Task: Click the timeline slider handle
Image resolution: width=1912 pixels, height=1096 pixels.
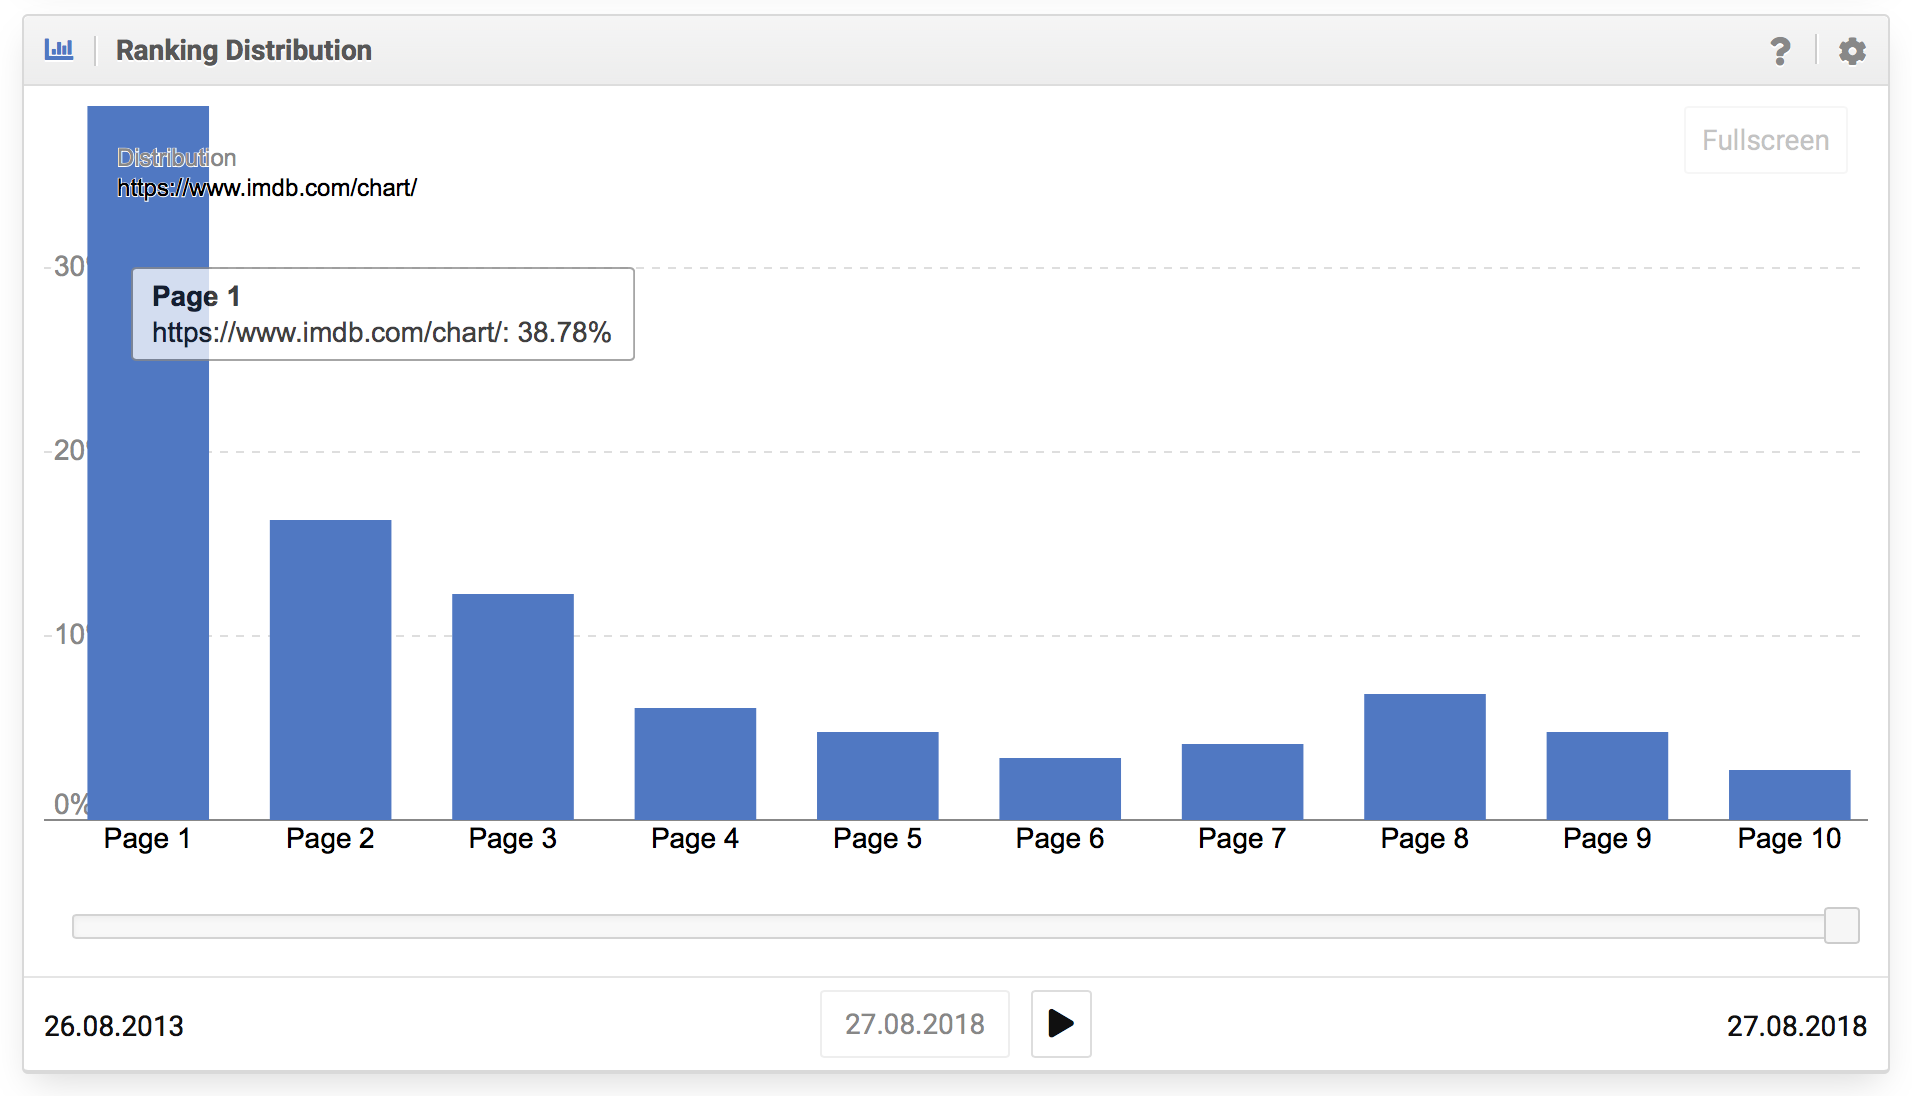Action: (x=1841, y=926)
